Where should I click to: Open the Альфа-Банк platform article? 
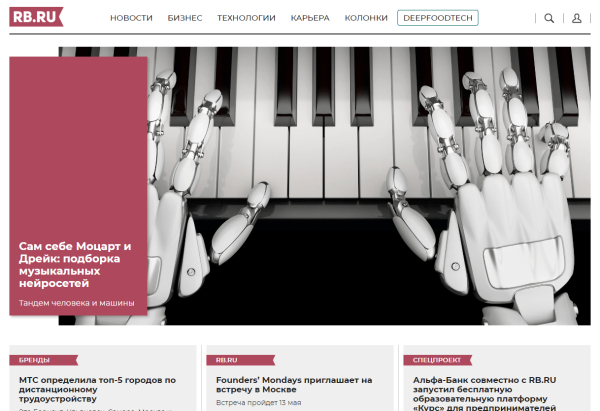click(x=484, y=393)
